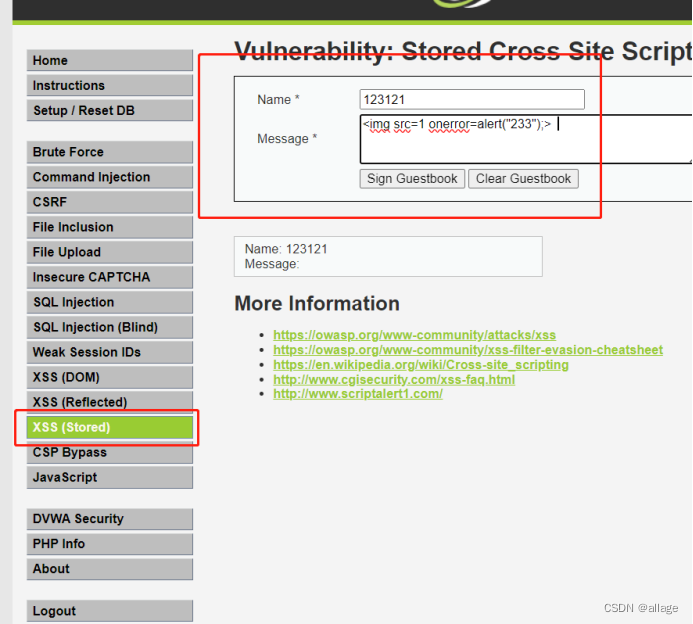This screenshot has width=693, height=624.
Task: Open Insecure CAPTCHA module
Action: click(x=110, y=277)
